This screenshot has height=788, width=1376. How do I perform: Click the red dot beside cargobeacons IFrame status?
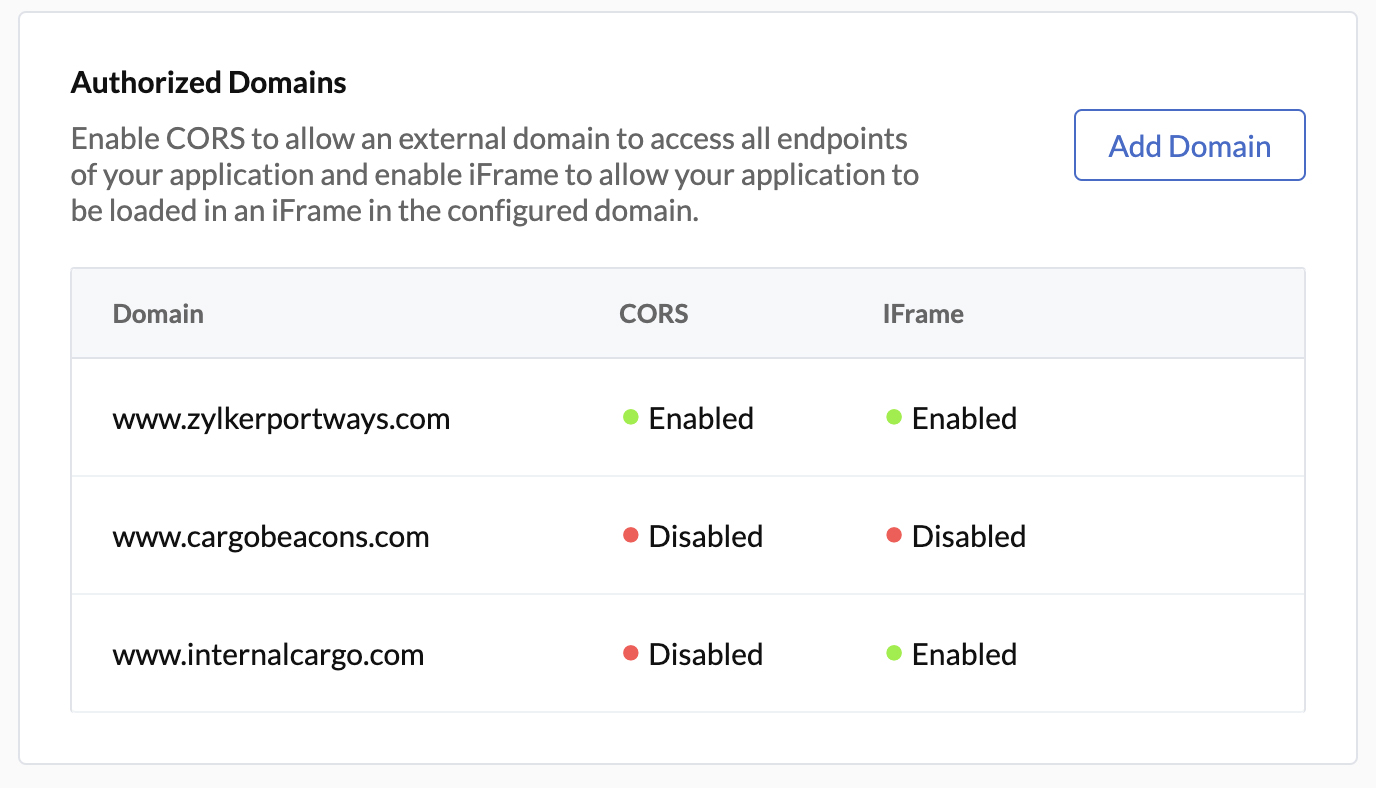click(893, 535)
